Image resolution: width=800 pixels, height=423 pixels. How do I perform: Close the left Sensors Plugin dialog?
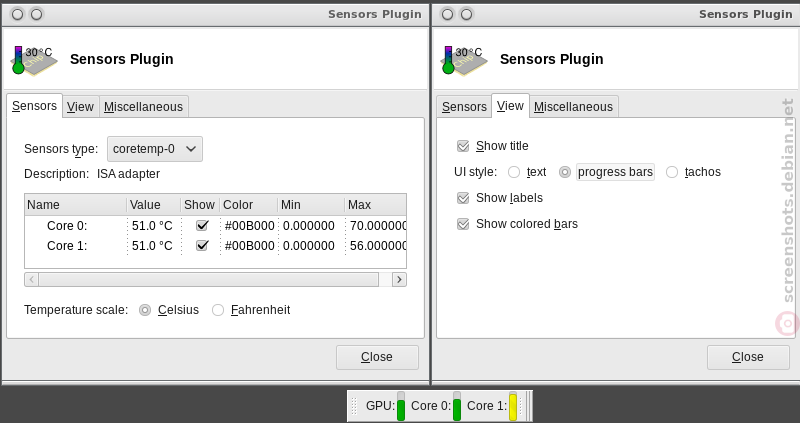click(377, 357)
